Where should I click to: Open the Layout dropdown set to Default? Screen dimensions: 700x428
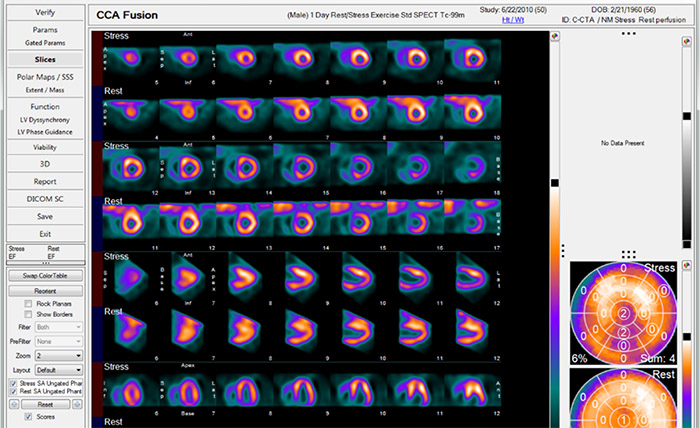(59, 370)
